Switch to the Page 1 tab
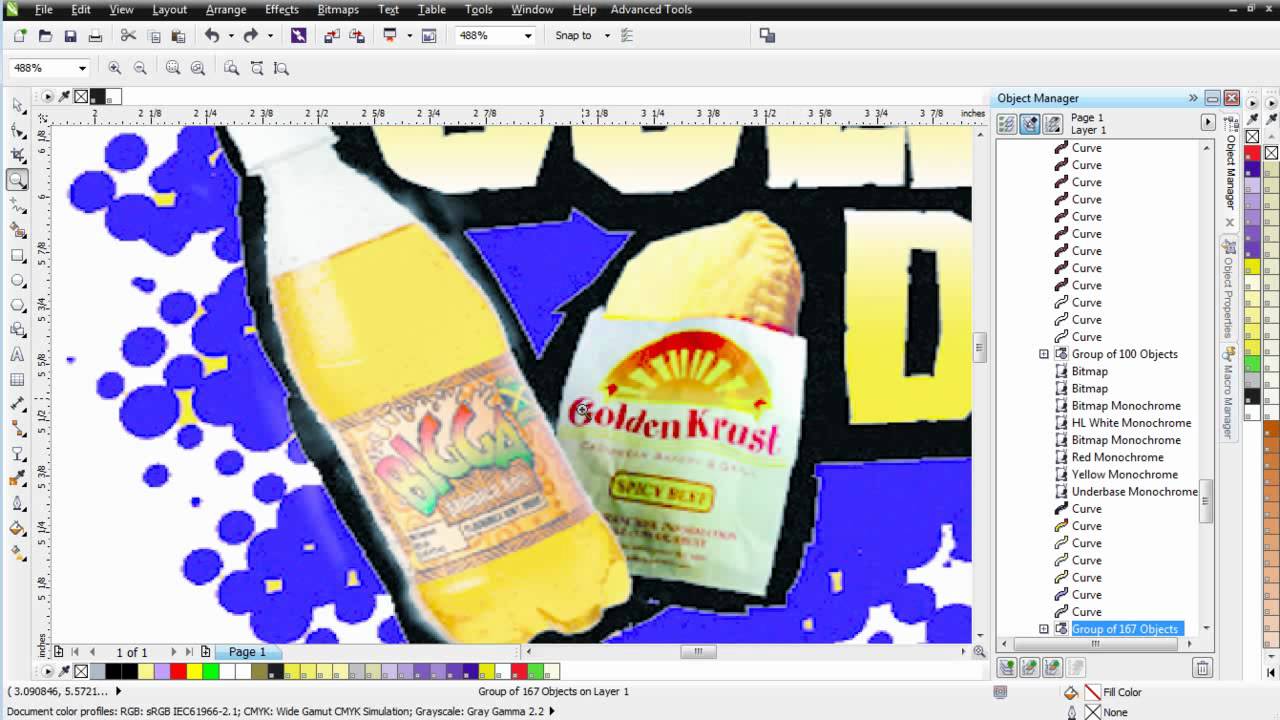 pos(247,652)
